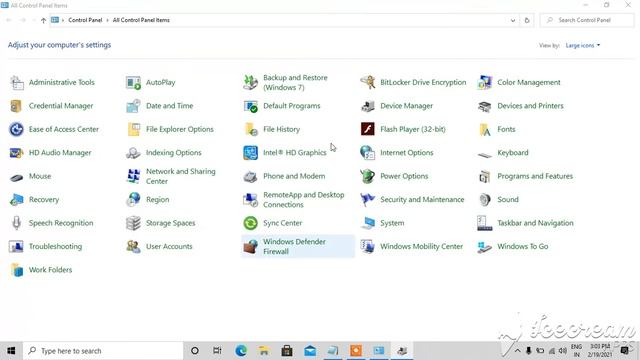
Task: Open the Fonts icon
Action: (x=484, y=129)
